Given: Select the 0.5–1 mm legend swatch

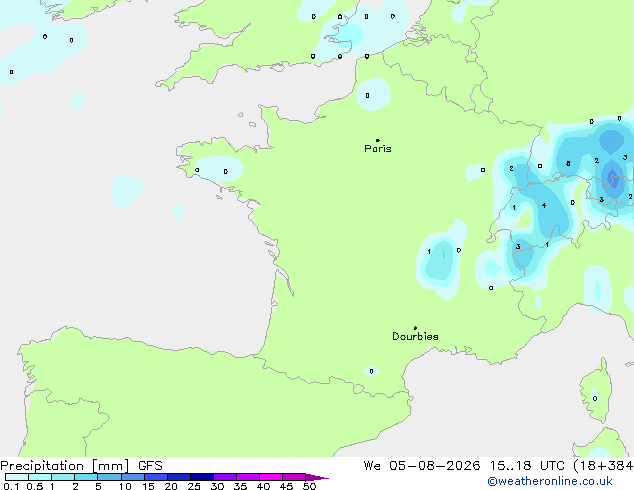Looking at the screenshot, I should point(40,477).
